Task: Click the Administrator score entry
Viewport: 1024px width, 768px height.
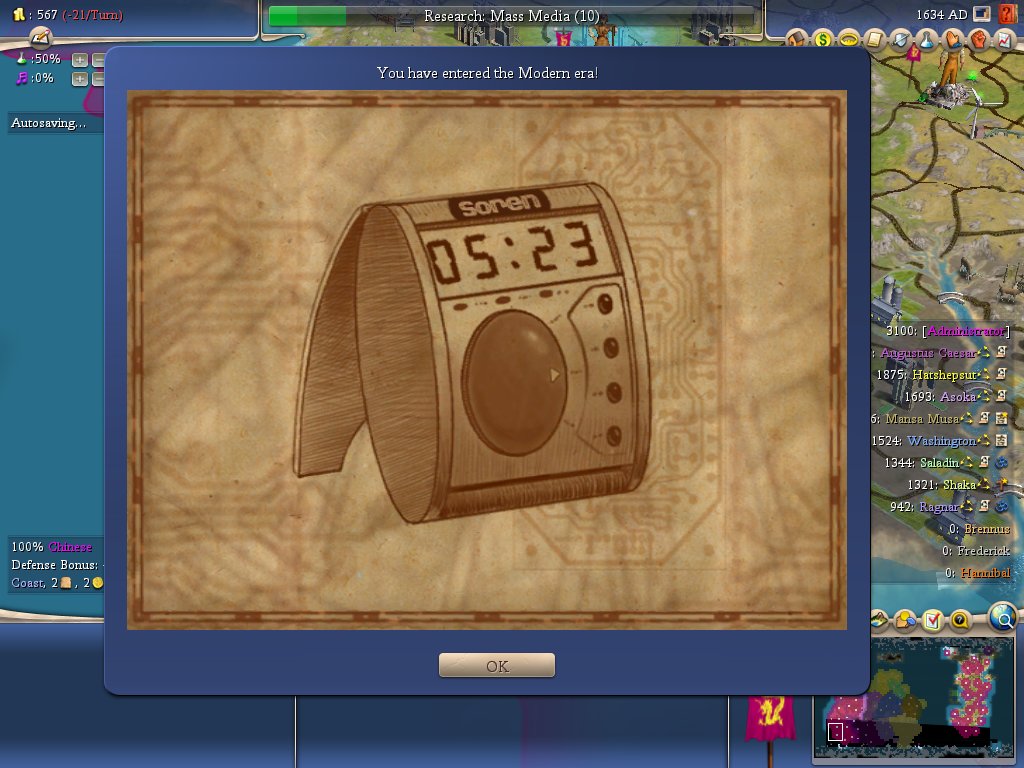Action: [947, 330]
